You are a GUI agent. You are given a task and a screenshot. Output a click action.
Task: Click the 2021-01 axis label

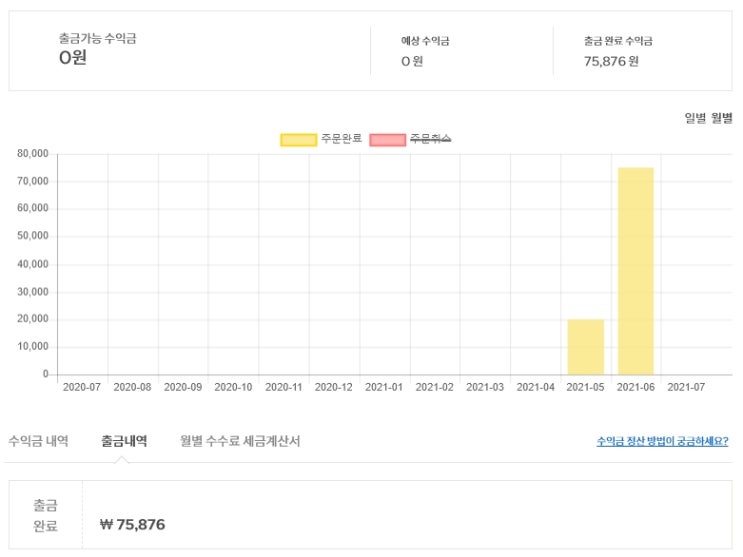[384, 387]
